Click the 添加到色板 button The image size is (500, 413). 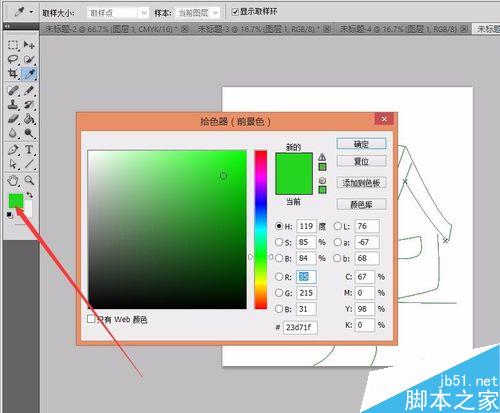362,183
